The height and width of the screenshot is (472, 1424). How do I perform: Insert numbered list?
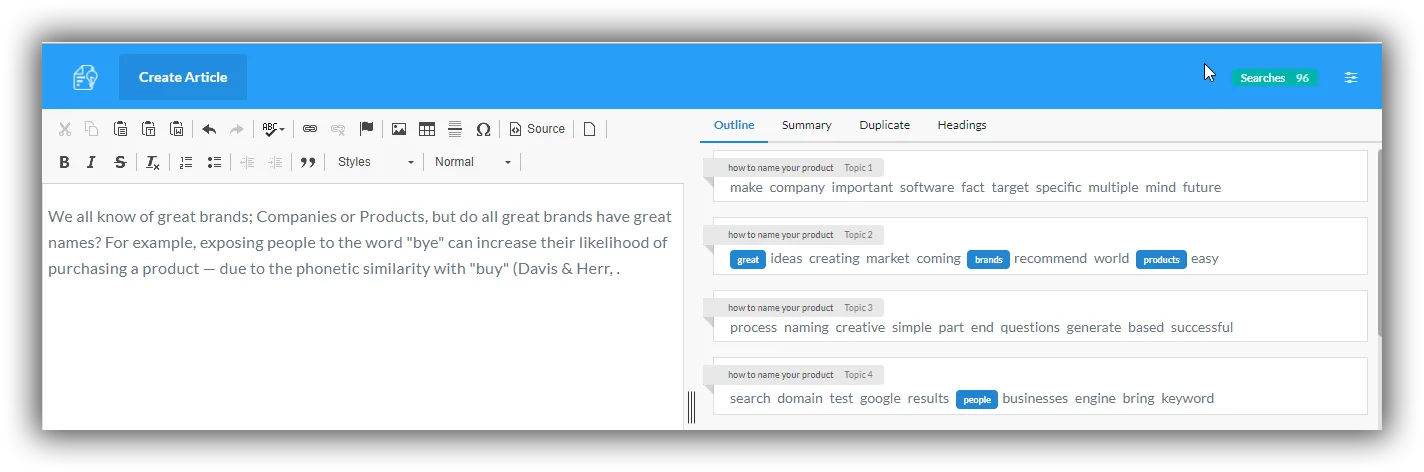[x=186, y=162]
